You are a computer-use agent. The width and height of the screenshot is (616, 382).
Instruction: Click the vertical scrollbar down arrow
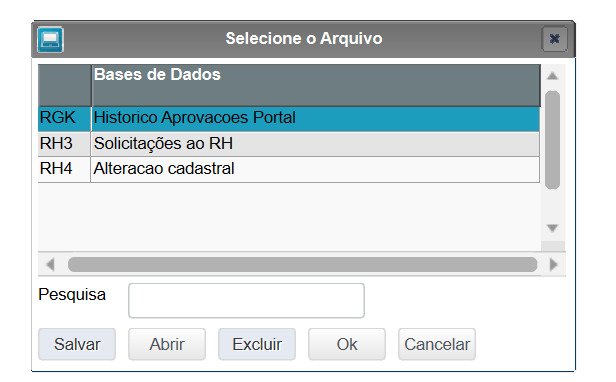[x=552, y=228]
